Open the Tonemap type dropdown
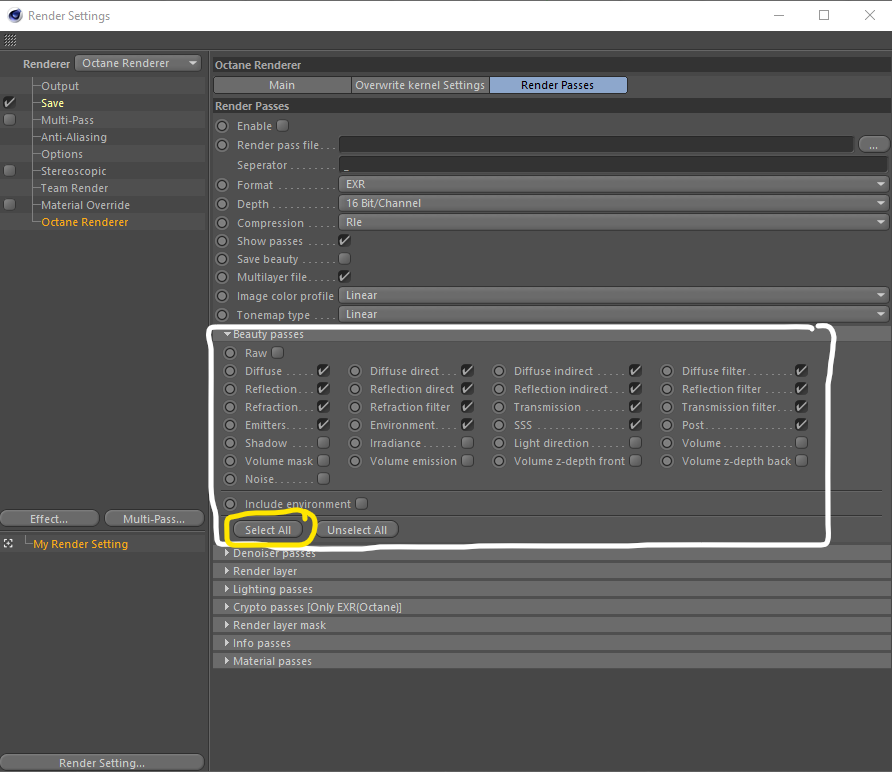The width and height of the screenshot is (892, 772). 613,314
